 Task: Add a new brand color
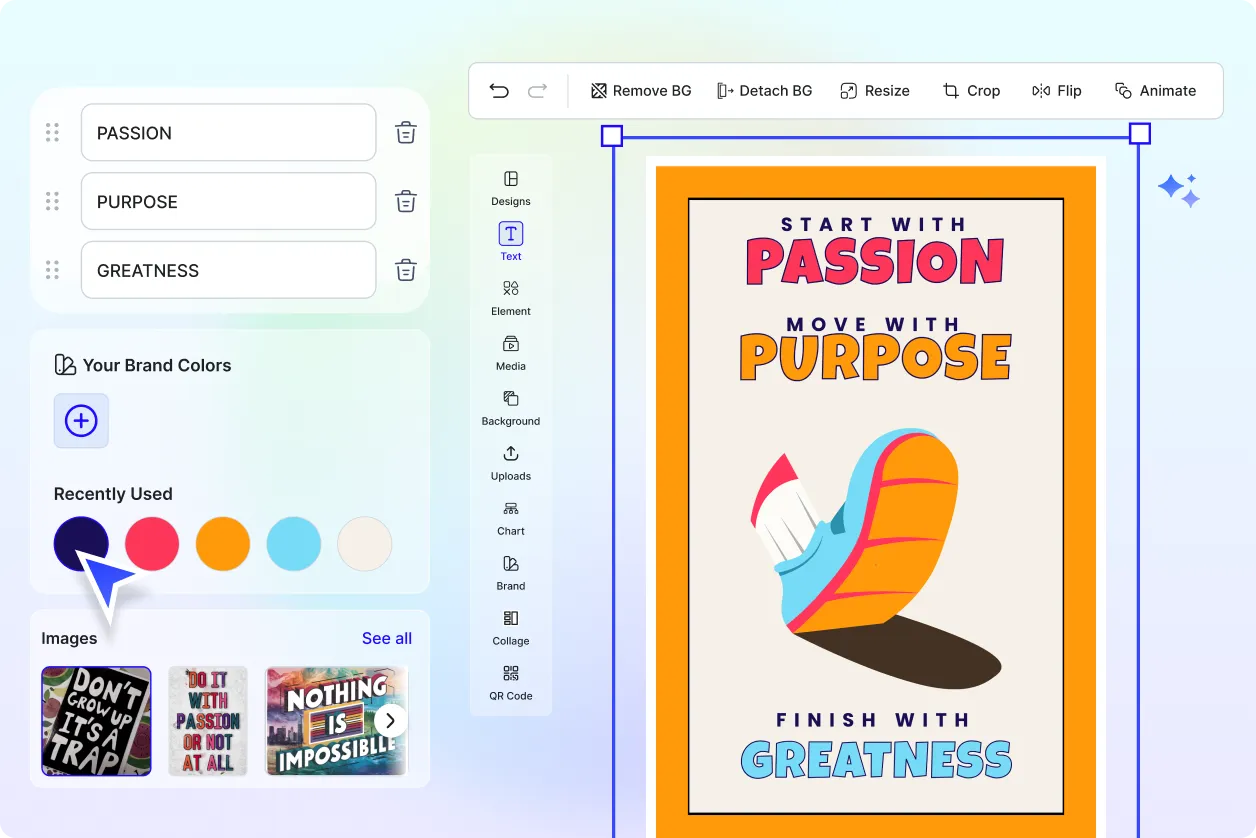pyautogui.click(x=81, y=421)
